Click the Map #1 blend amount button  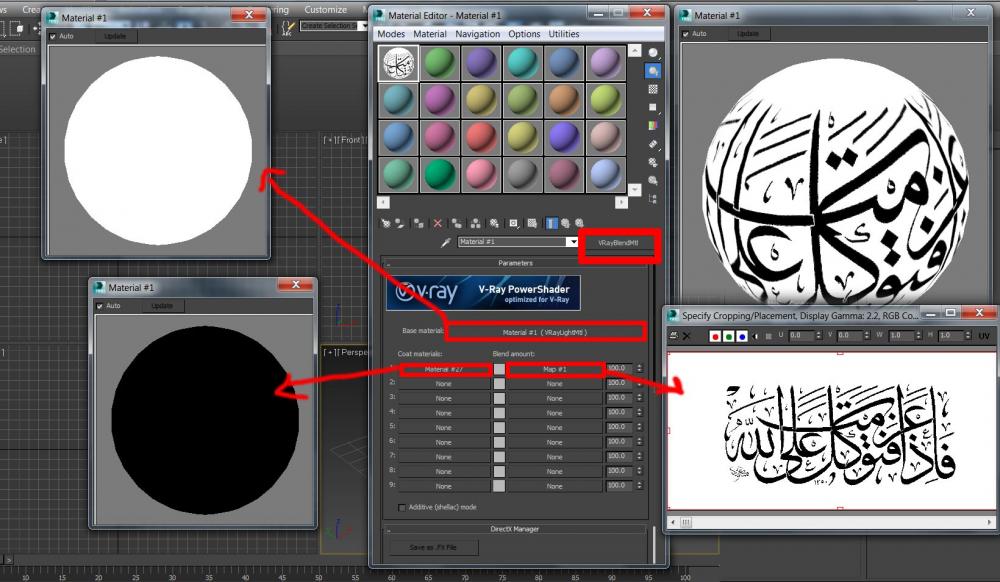click(x=555, y=369)
